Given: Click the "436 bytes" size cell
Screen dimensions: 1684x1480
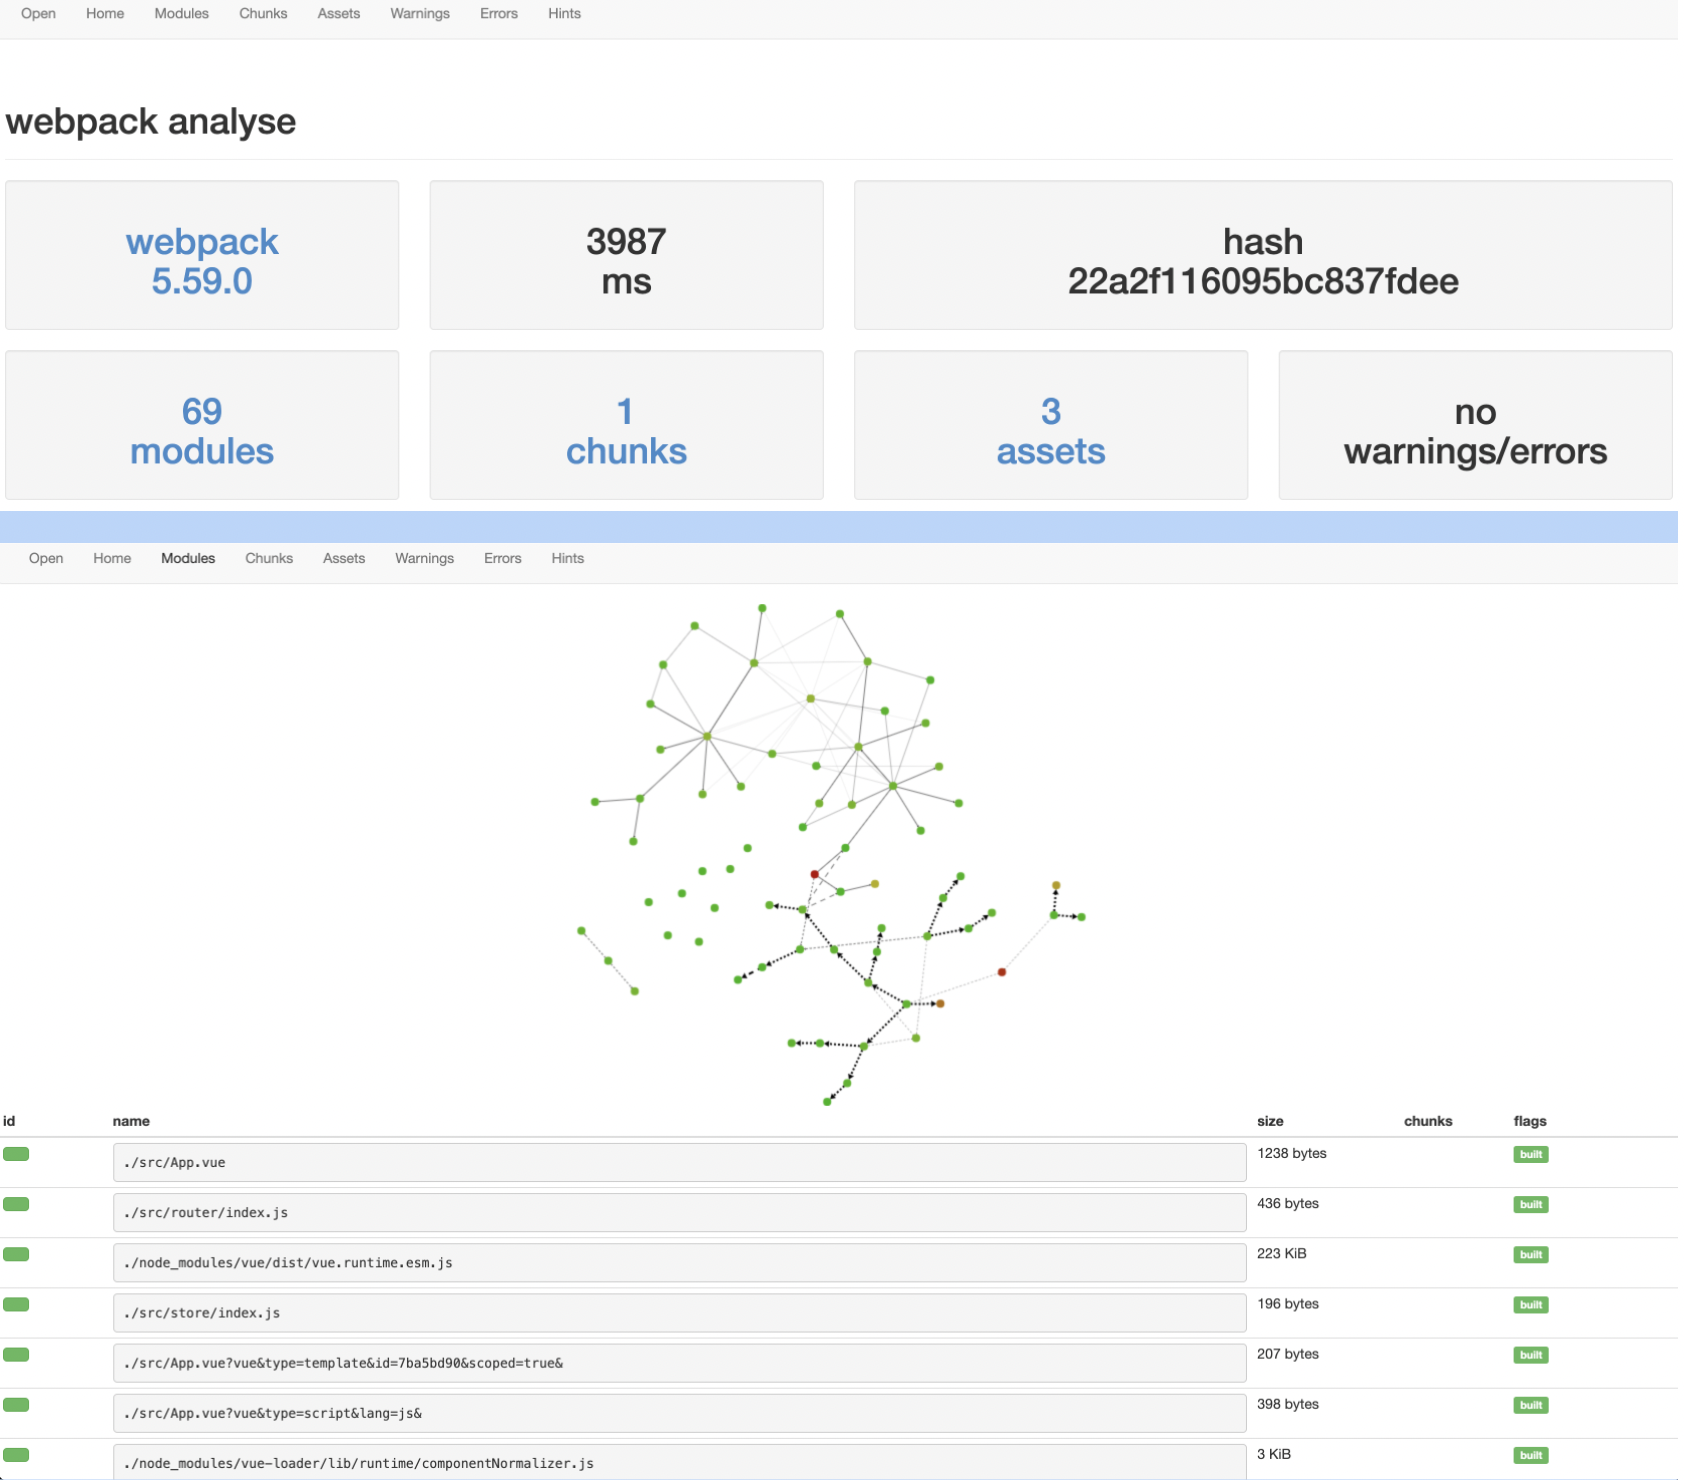Looking at the screenshot, I should tap(1288, 1203).
